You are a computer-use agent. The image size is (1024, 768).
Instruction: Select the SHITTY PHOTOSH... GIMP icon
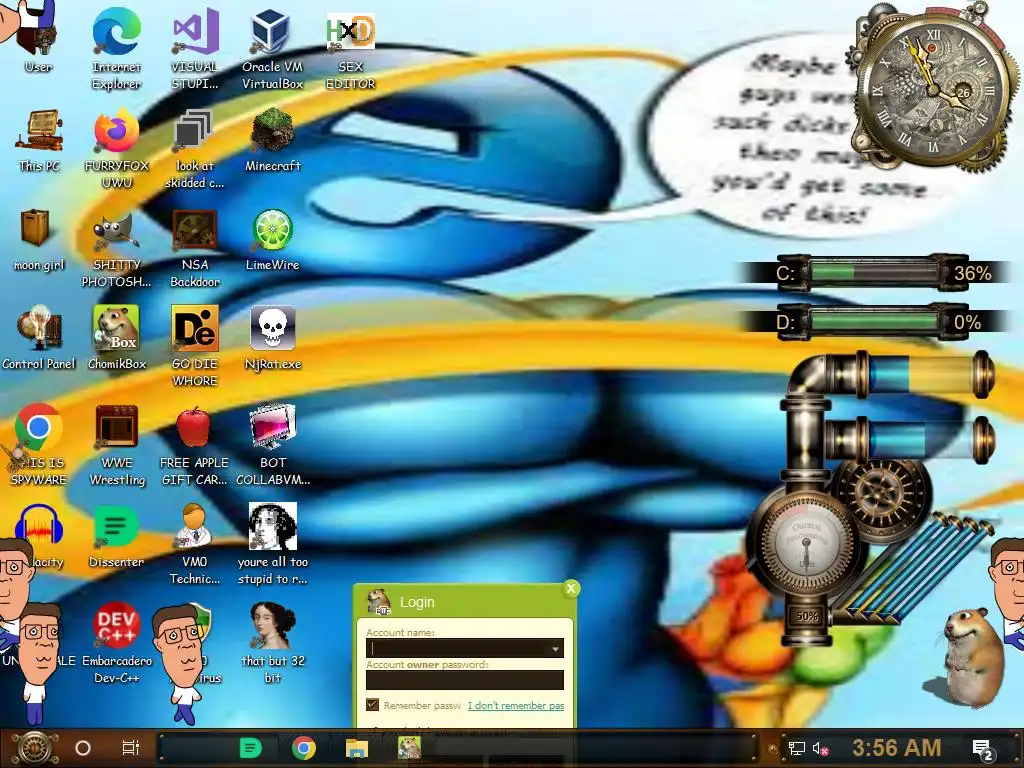tap(116, 248)
